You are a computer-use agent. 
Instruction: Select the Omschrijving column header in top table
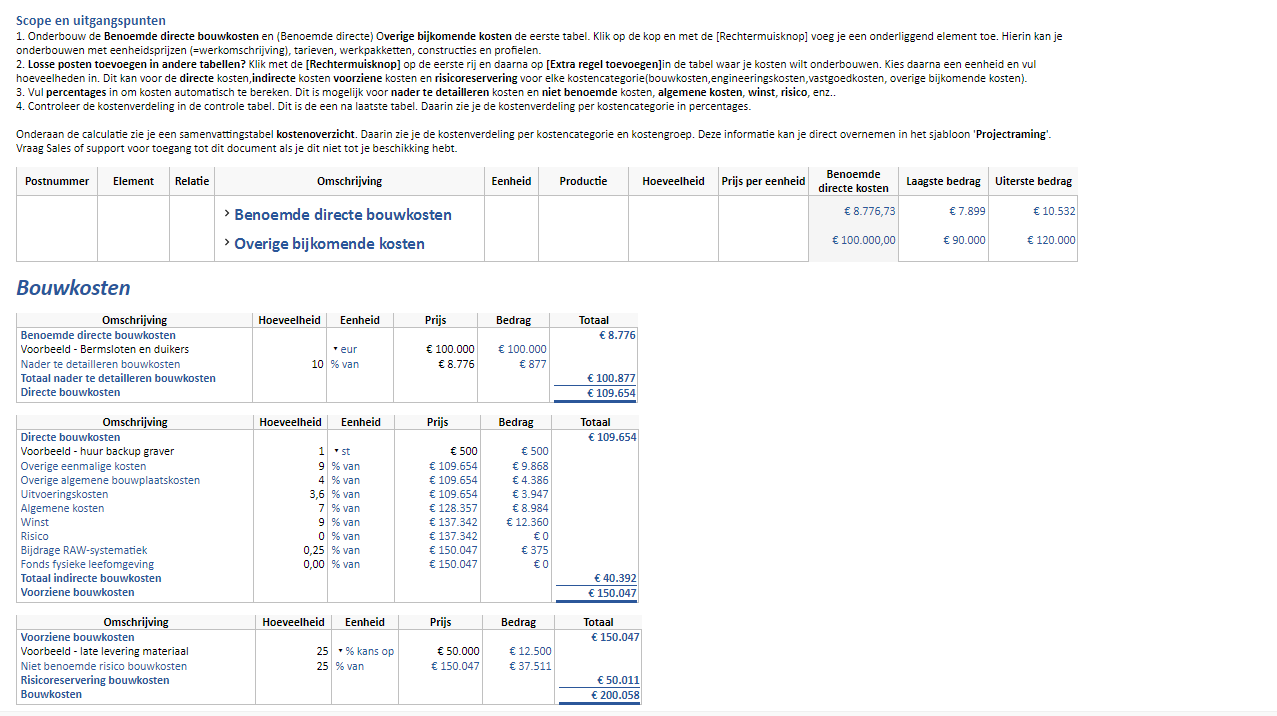pos(349,181)
